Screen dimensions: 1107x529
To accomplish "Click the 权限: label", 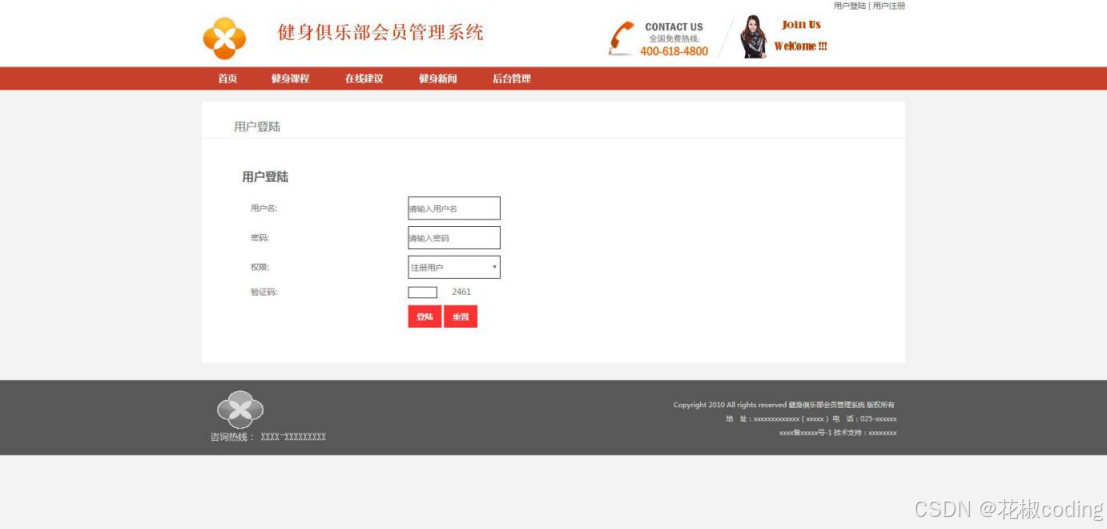I will coord(260,267).
